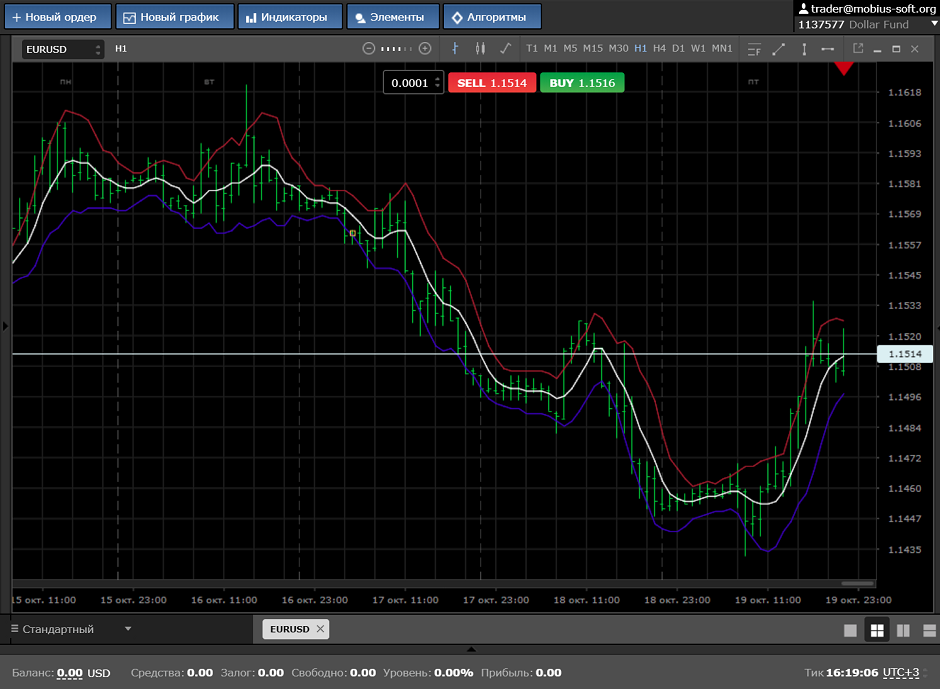Choose horizontal rows chart layout

pyautogui.click(x=929, y=630)
